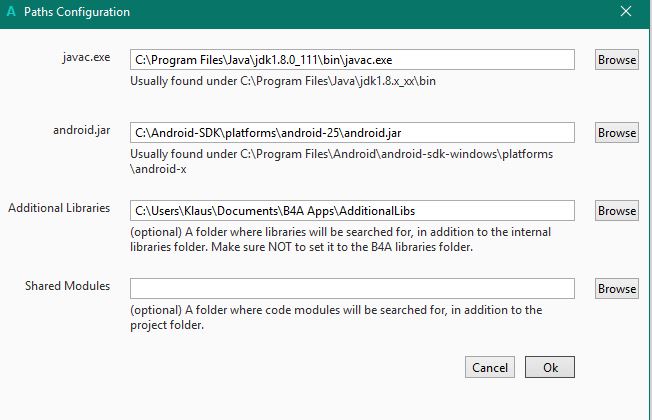
Task: Browse for a Shared Modules folder
Action: click(x=616, y=288)
